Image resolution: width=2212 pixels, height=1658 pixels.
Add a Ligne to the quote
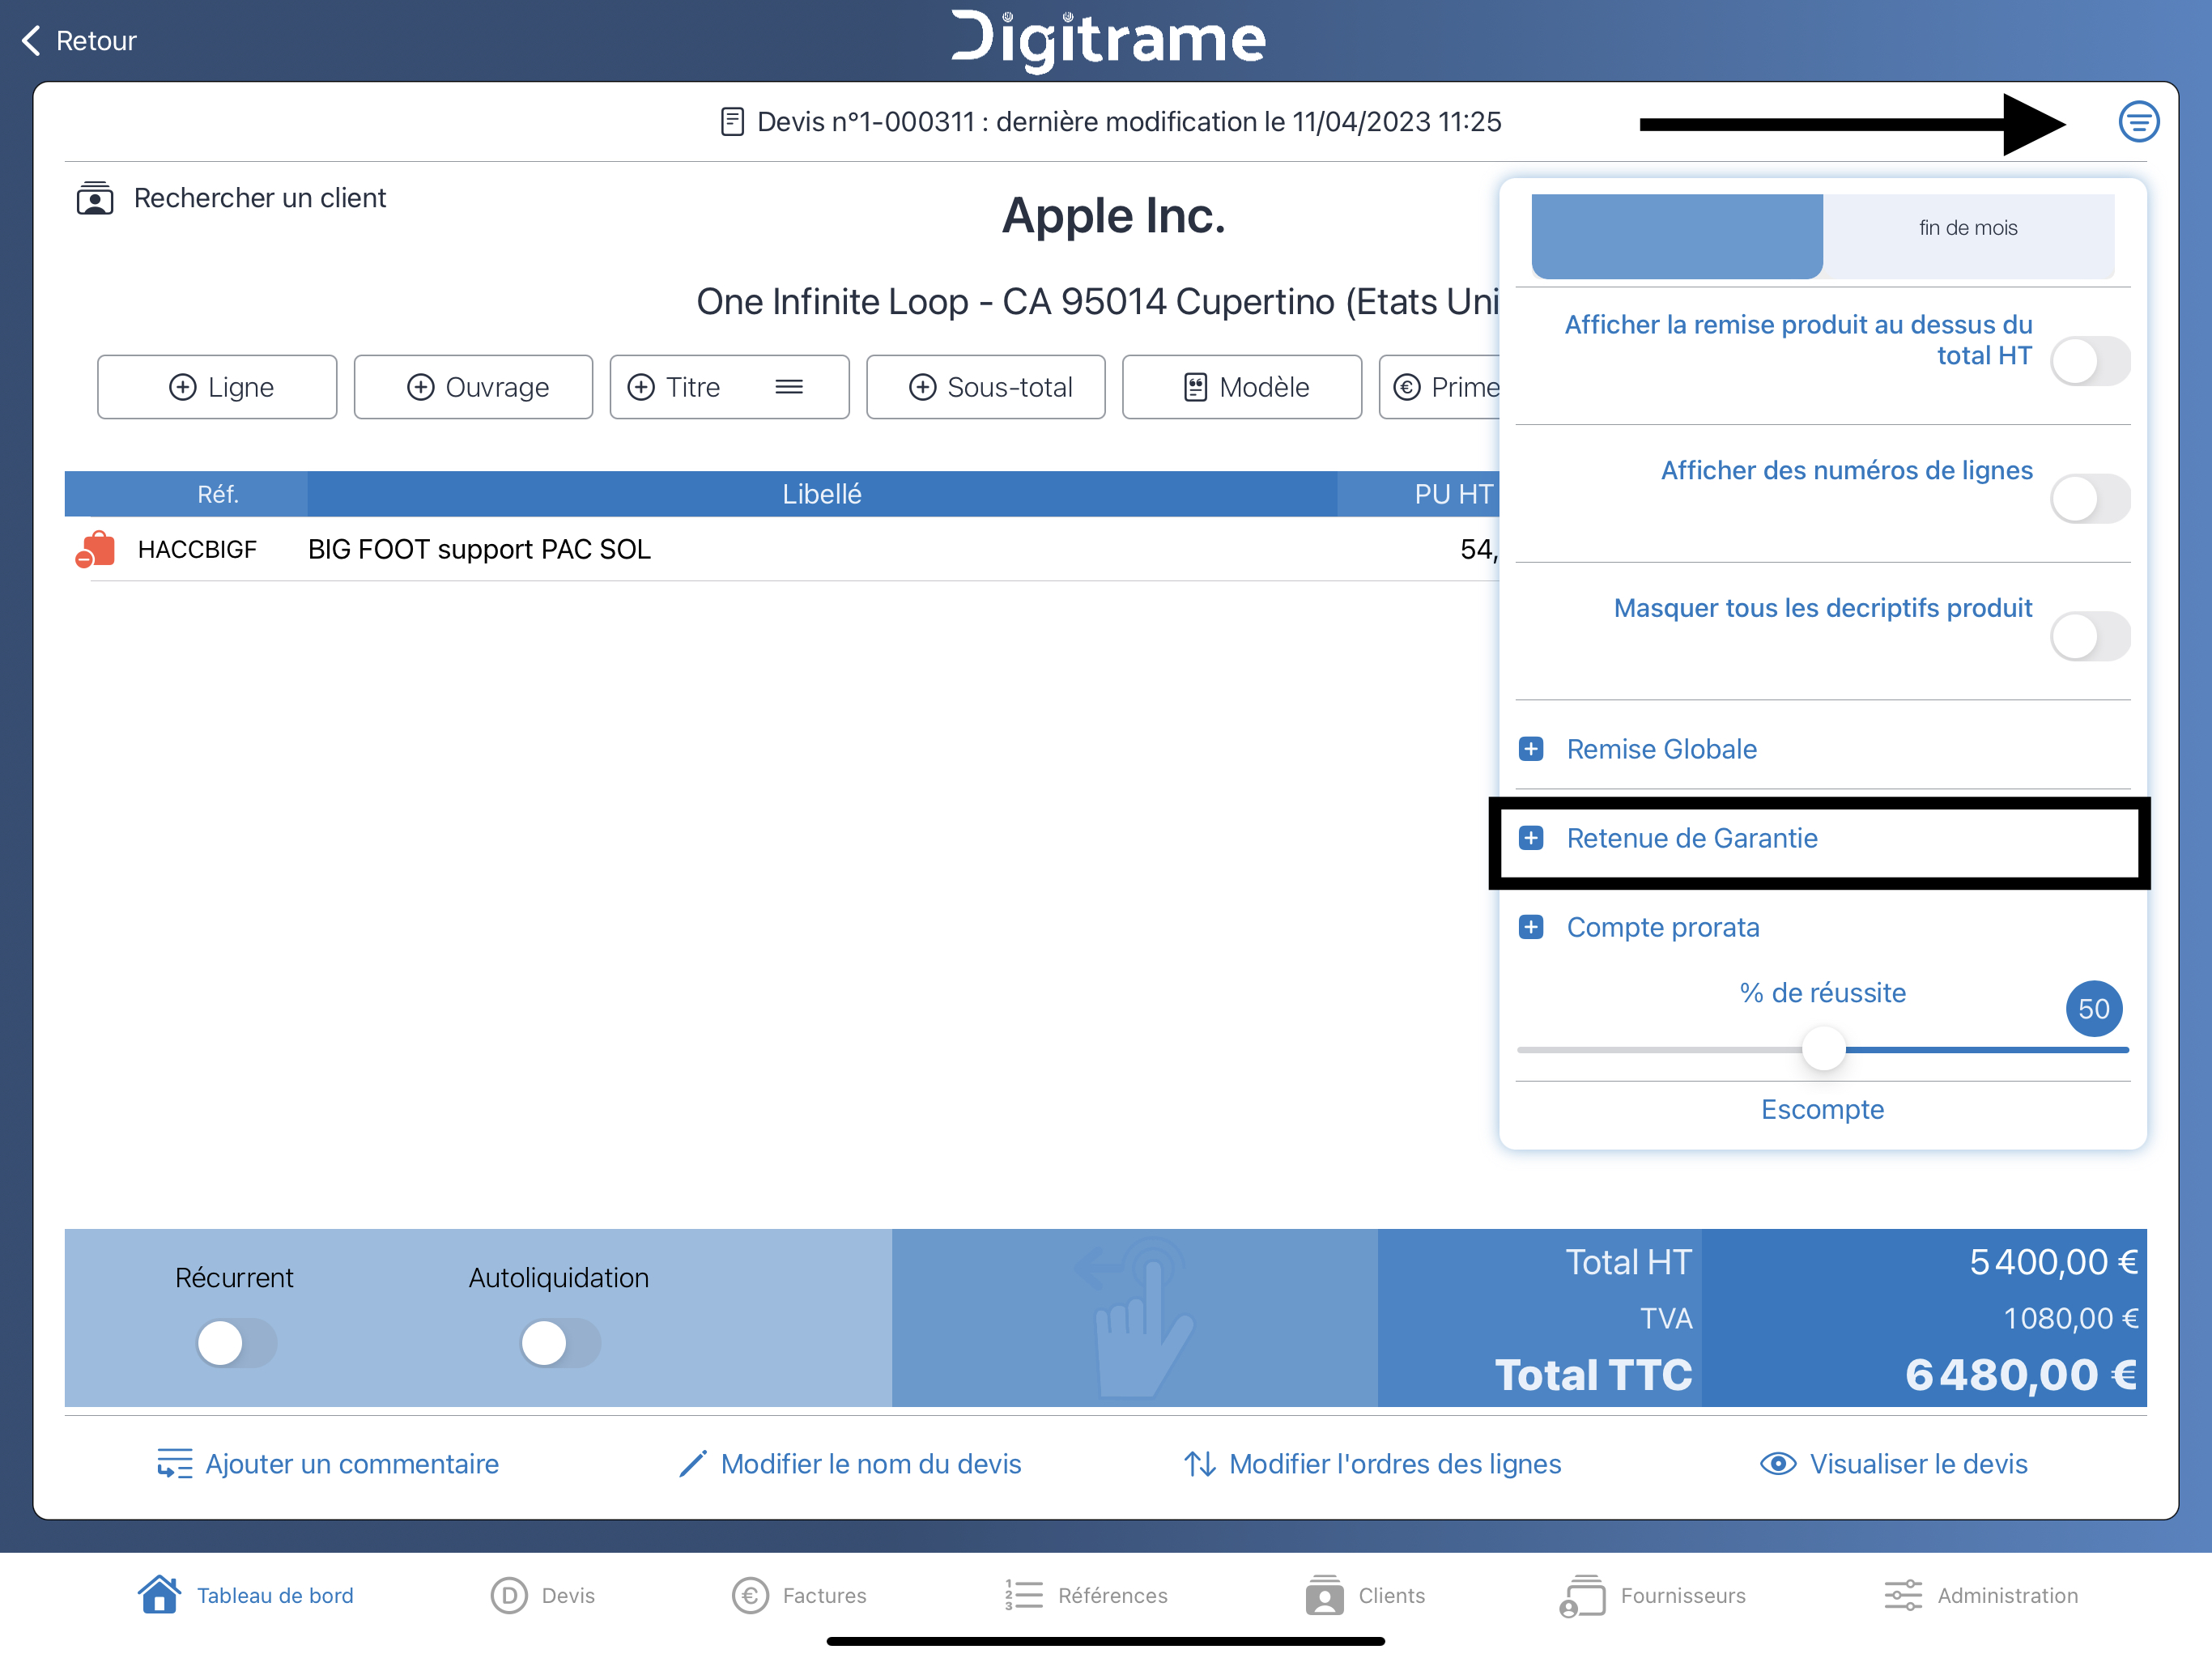click(x=217, y=387)
